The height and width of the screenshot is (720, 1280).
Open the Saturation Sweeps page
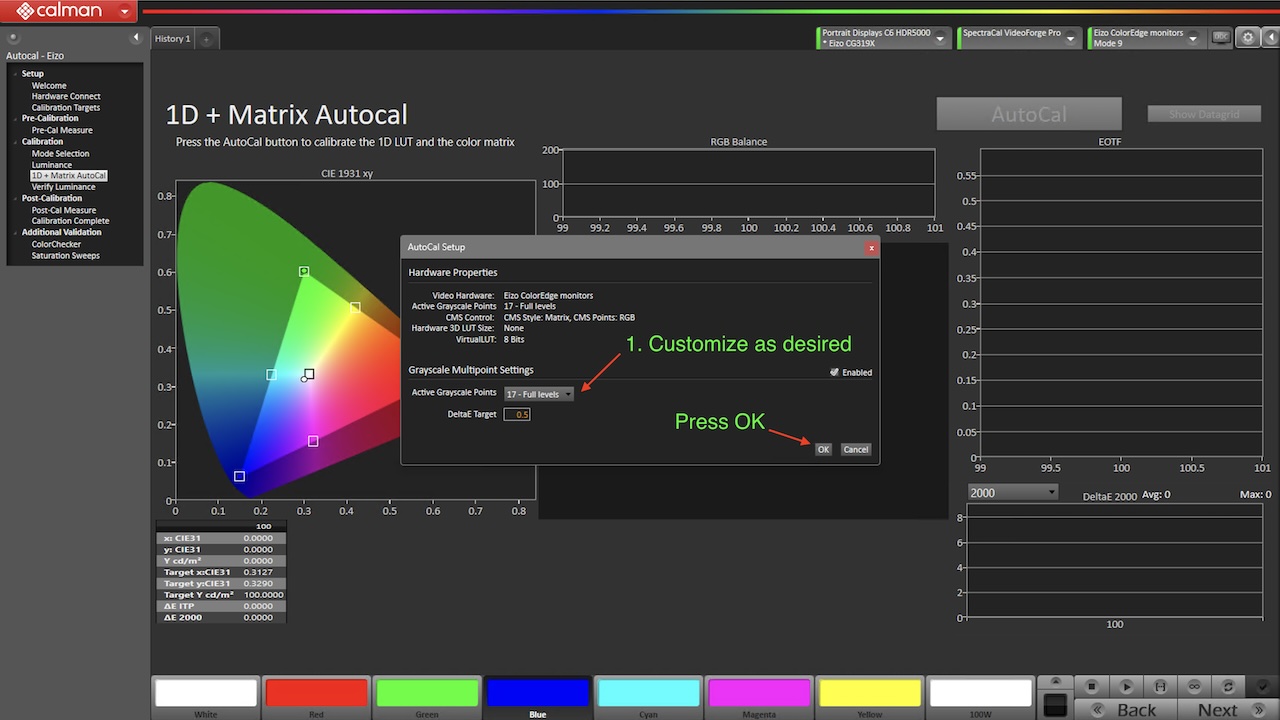point(66,256)
